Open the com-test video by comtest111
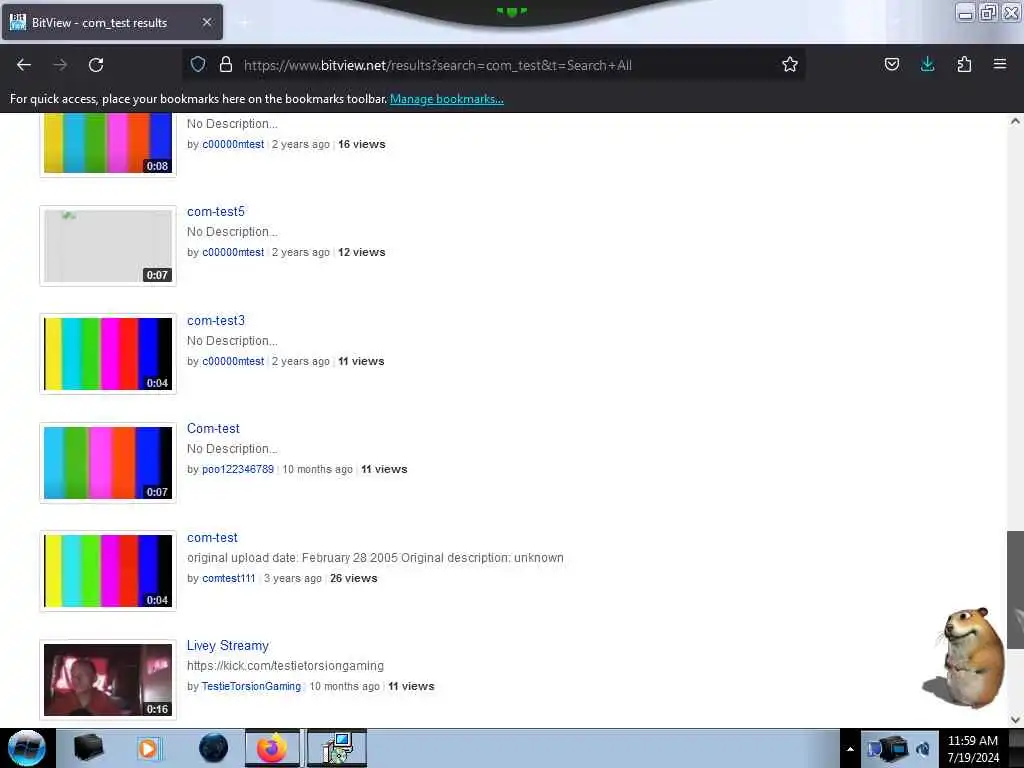This screenshot has height=768, width=1024. [212, 537]
